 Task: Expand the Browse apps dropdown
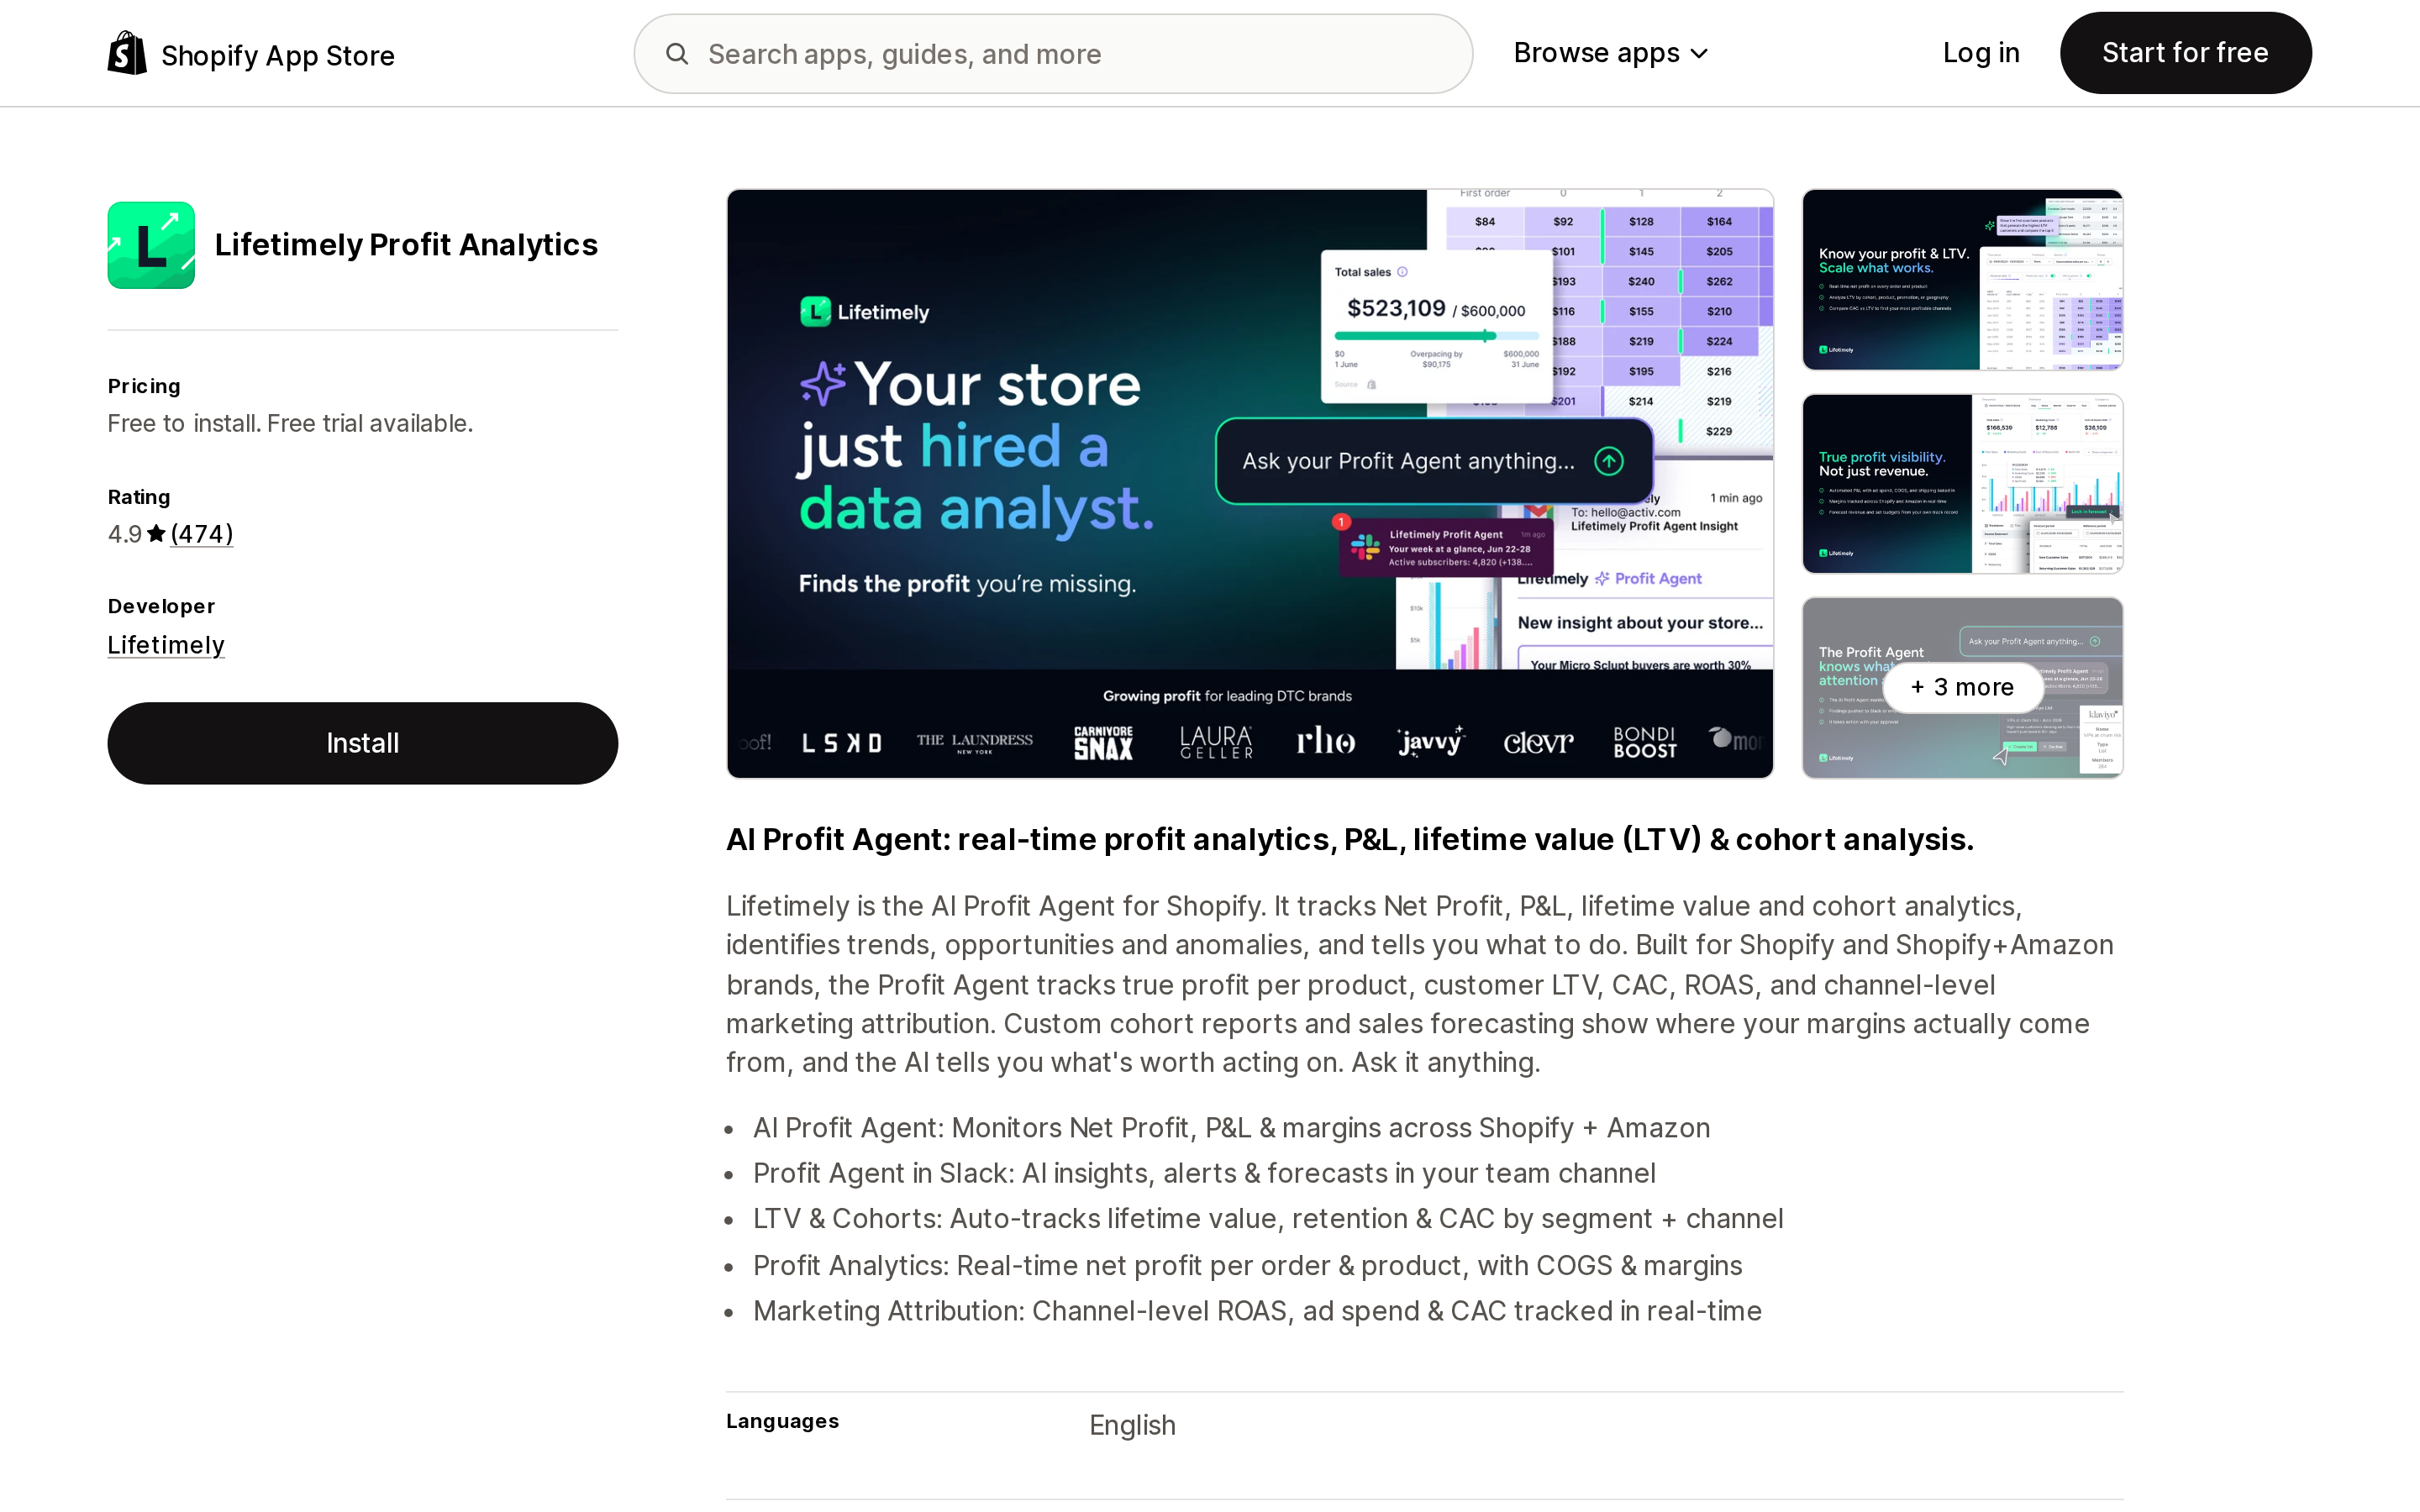pyautogui.click(x=1610, y=53)
